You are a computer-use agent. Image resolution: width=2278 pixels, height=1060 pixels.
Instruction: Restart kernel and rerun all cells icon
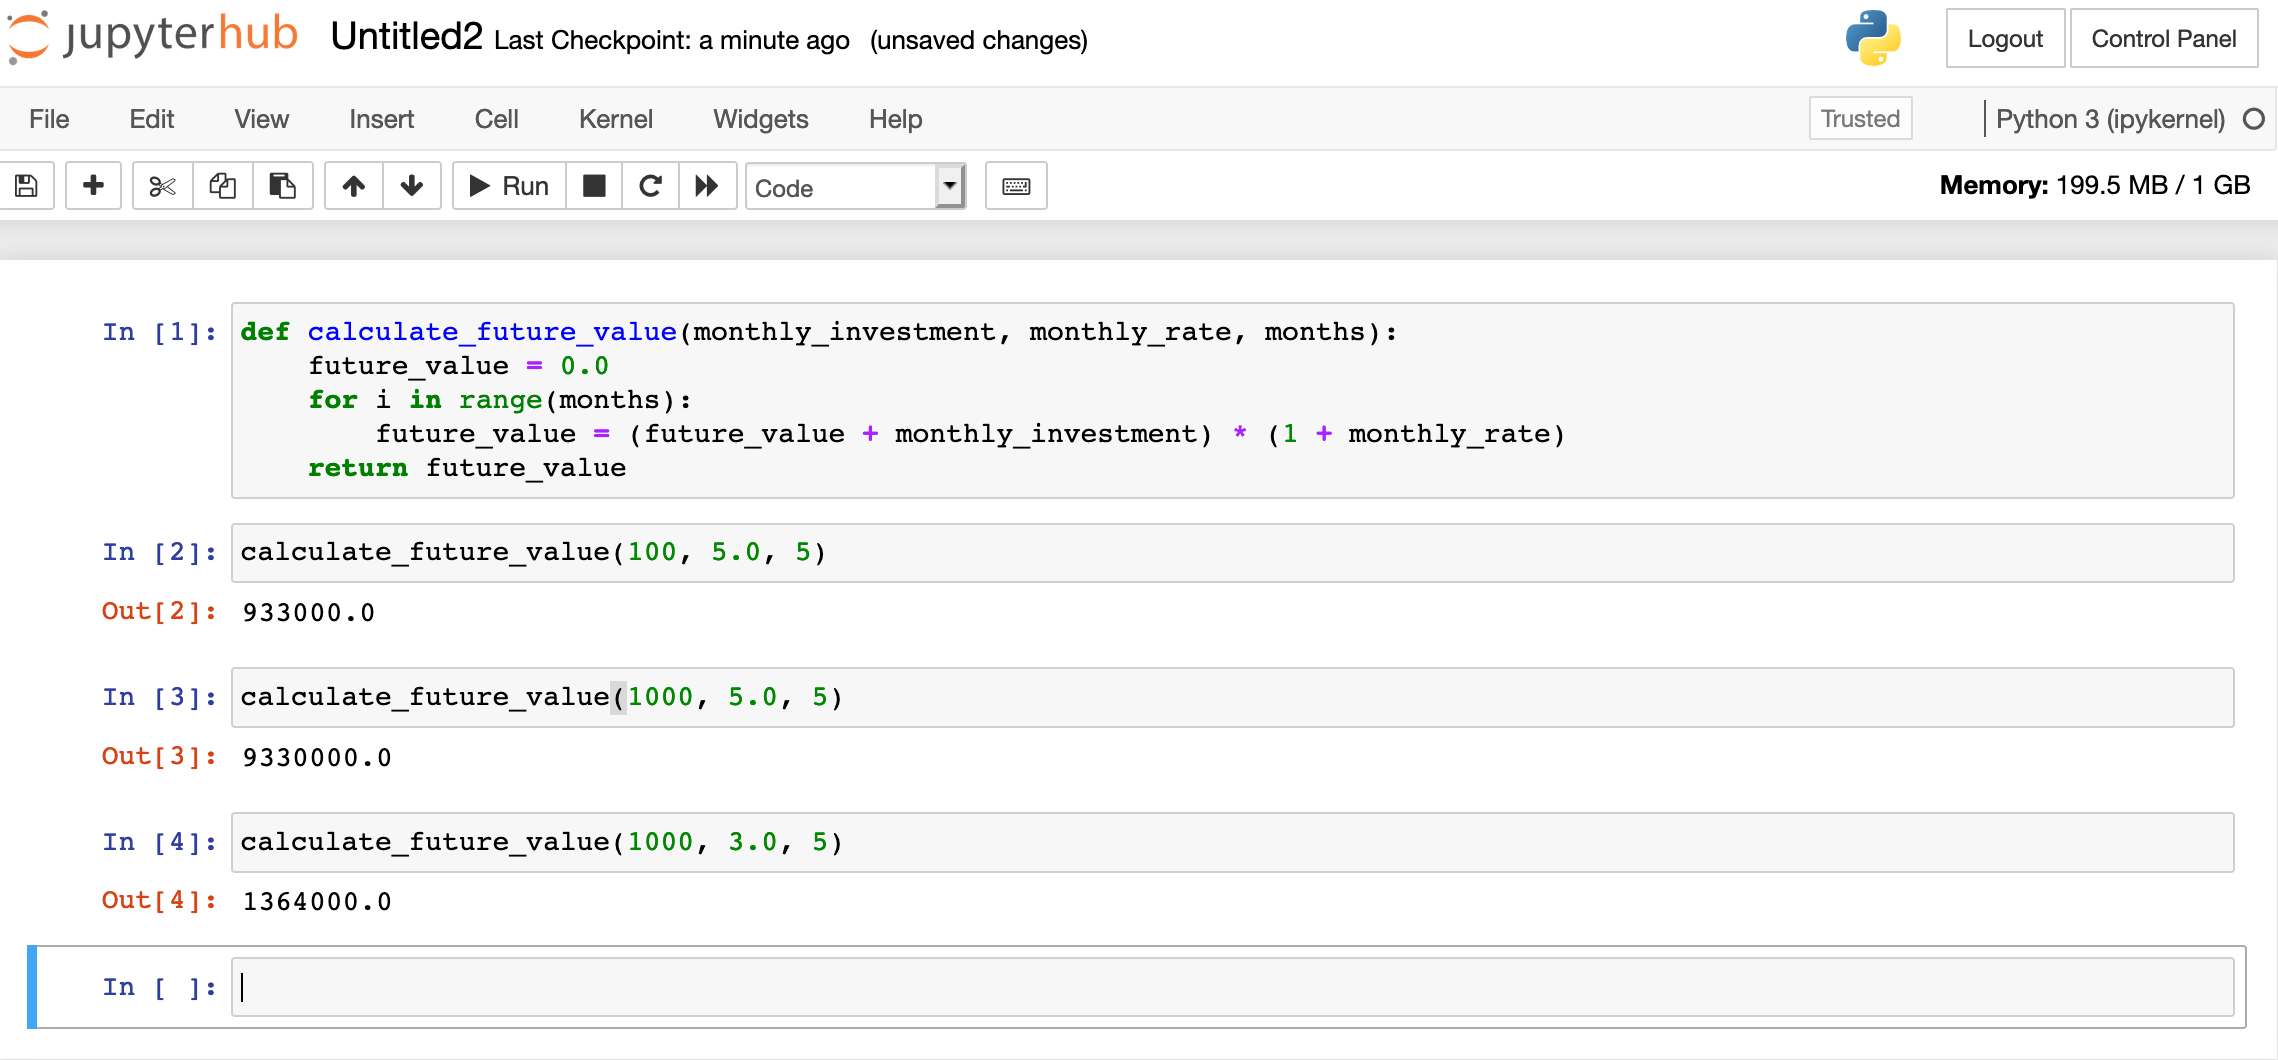tap(707, 186)
